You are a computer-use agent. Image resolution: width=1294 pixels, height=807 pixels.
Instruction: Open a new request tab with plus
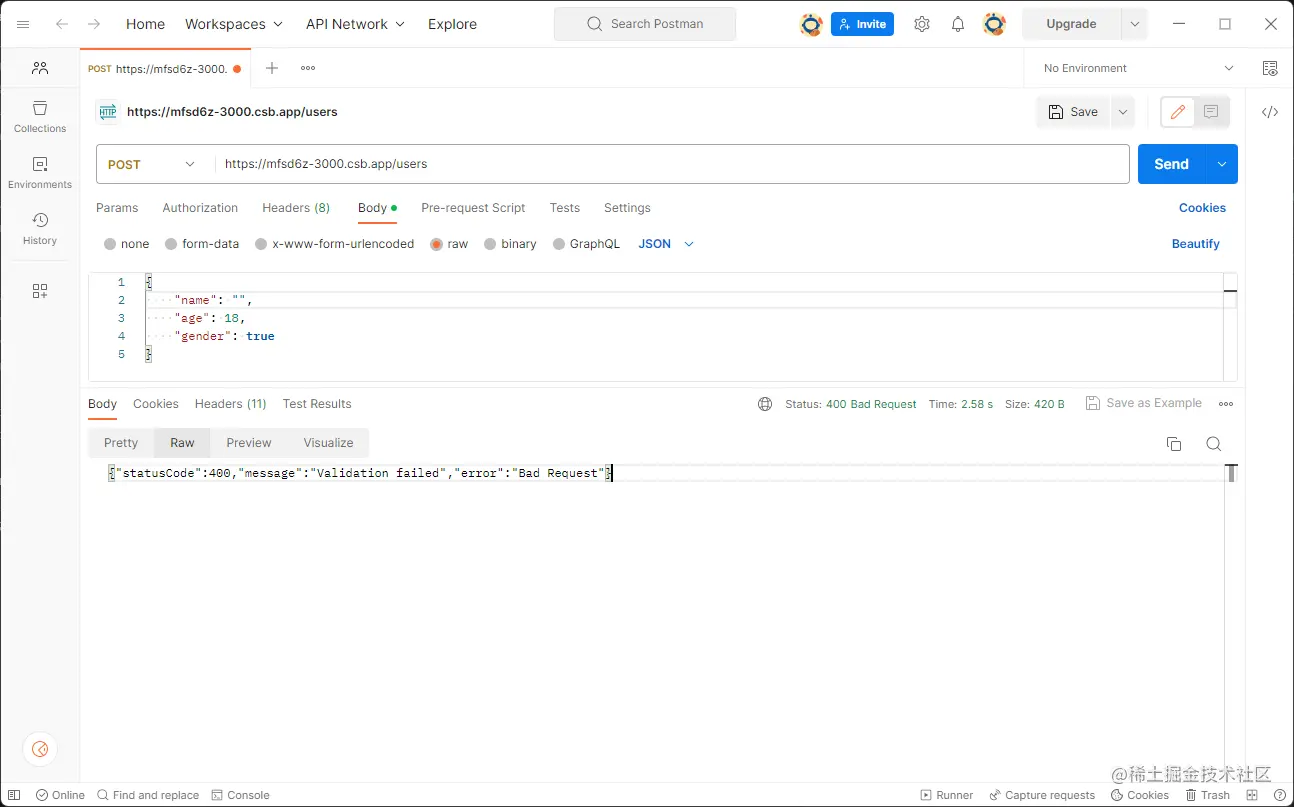(272, 68)
